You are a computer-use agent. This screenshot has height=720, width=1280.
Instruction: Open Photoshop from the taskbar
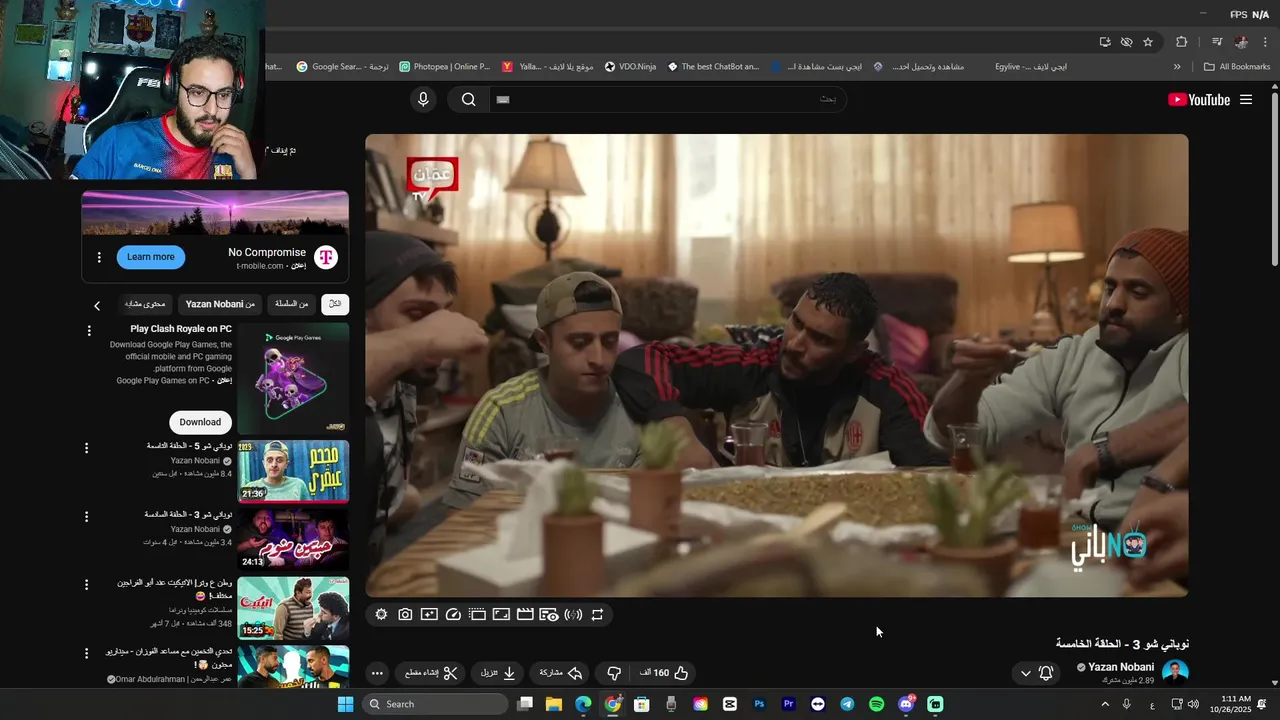pyautogui.click(x=759, y=704)
